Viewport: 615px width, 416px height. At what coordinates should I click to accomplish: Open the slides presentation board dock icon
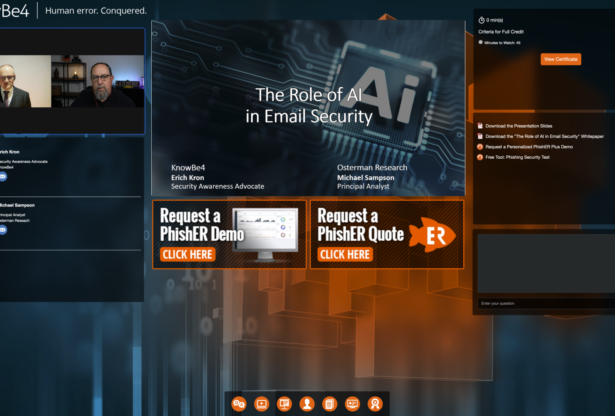284,403
